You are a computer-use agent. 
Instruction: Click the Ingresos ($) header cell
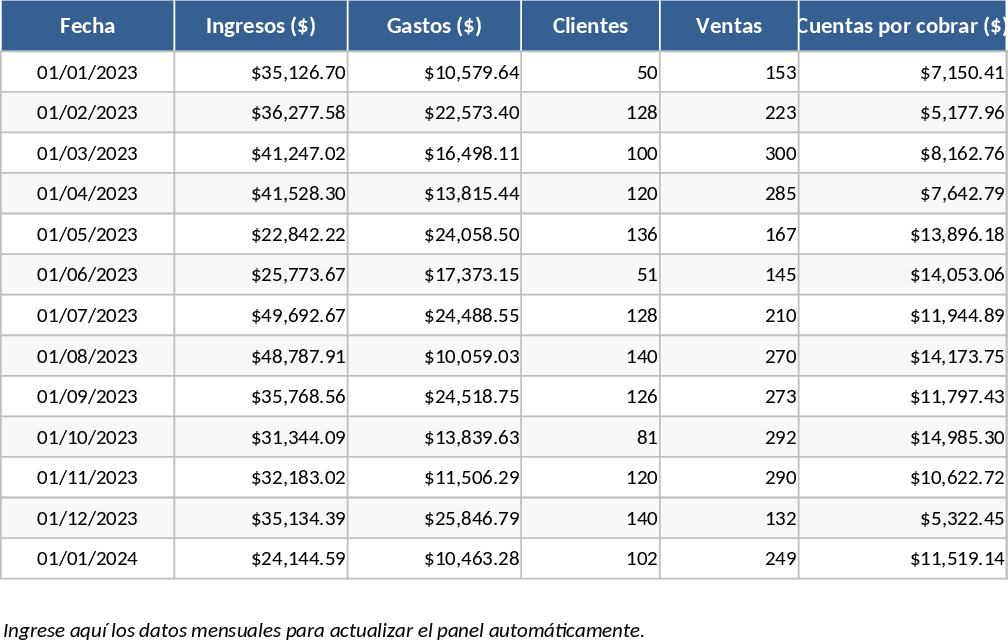(x=261, y=26)
